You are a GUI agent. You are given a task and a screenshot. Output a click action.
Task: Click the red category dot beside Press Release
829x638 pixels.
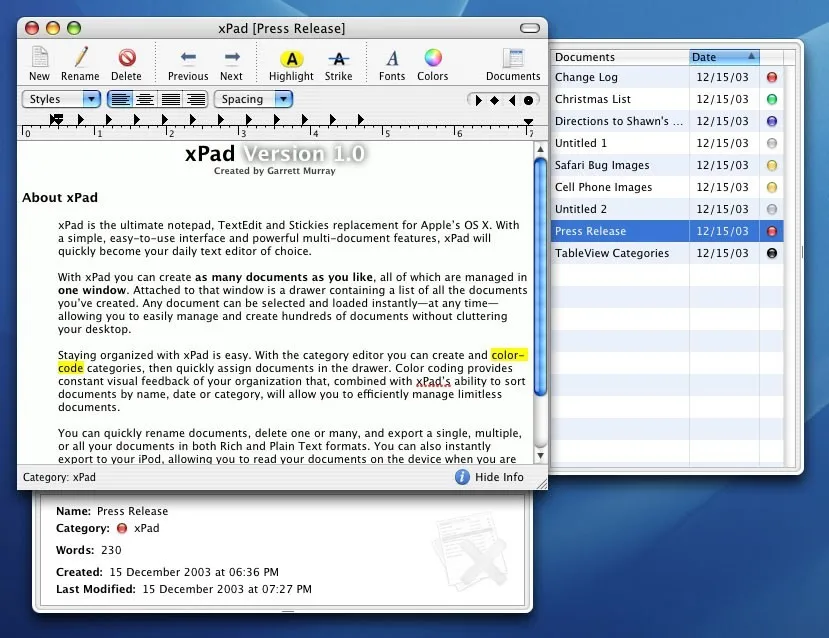tap(771, 231)
